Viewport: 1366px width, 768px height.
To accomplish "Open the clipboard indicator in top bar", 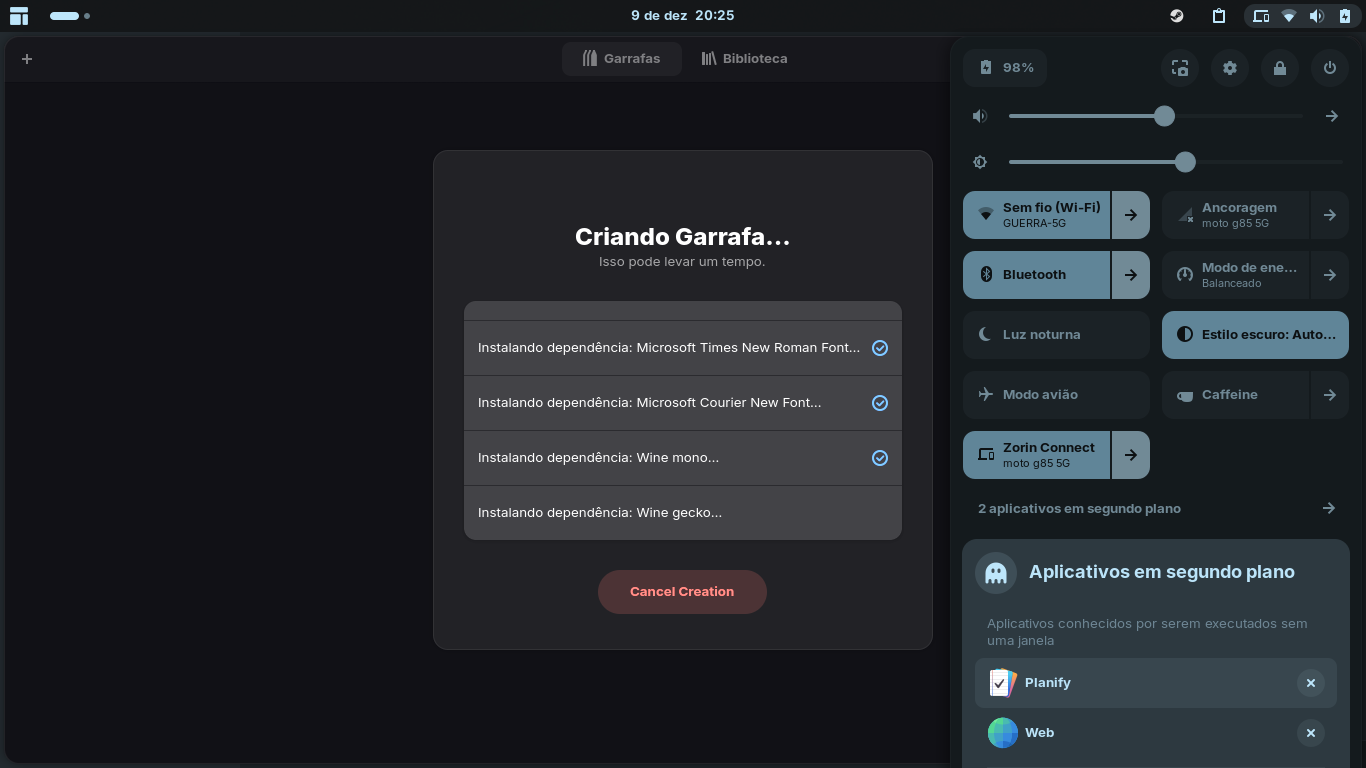I will (1219, 16).
